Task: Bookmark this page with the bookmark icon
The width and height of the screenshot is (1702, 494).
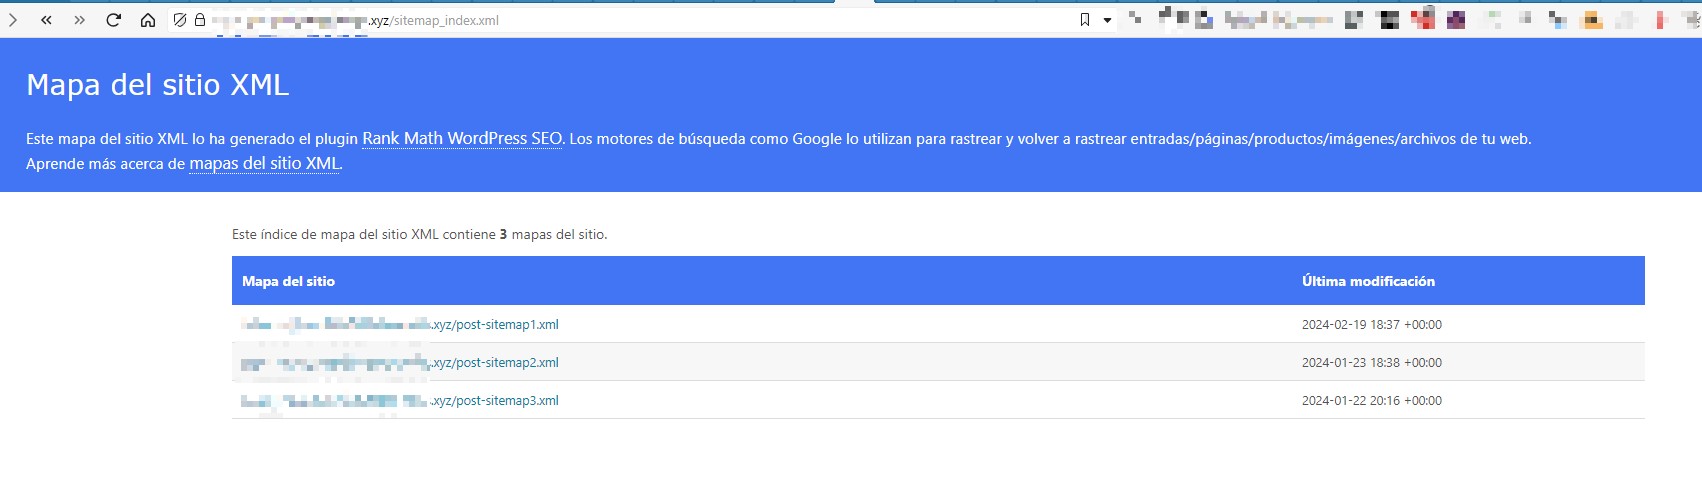Action: coord(1085,20)
